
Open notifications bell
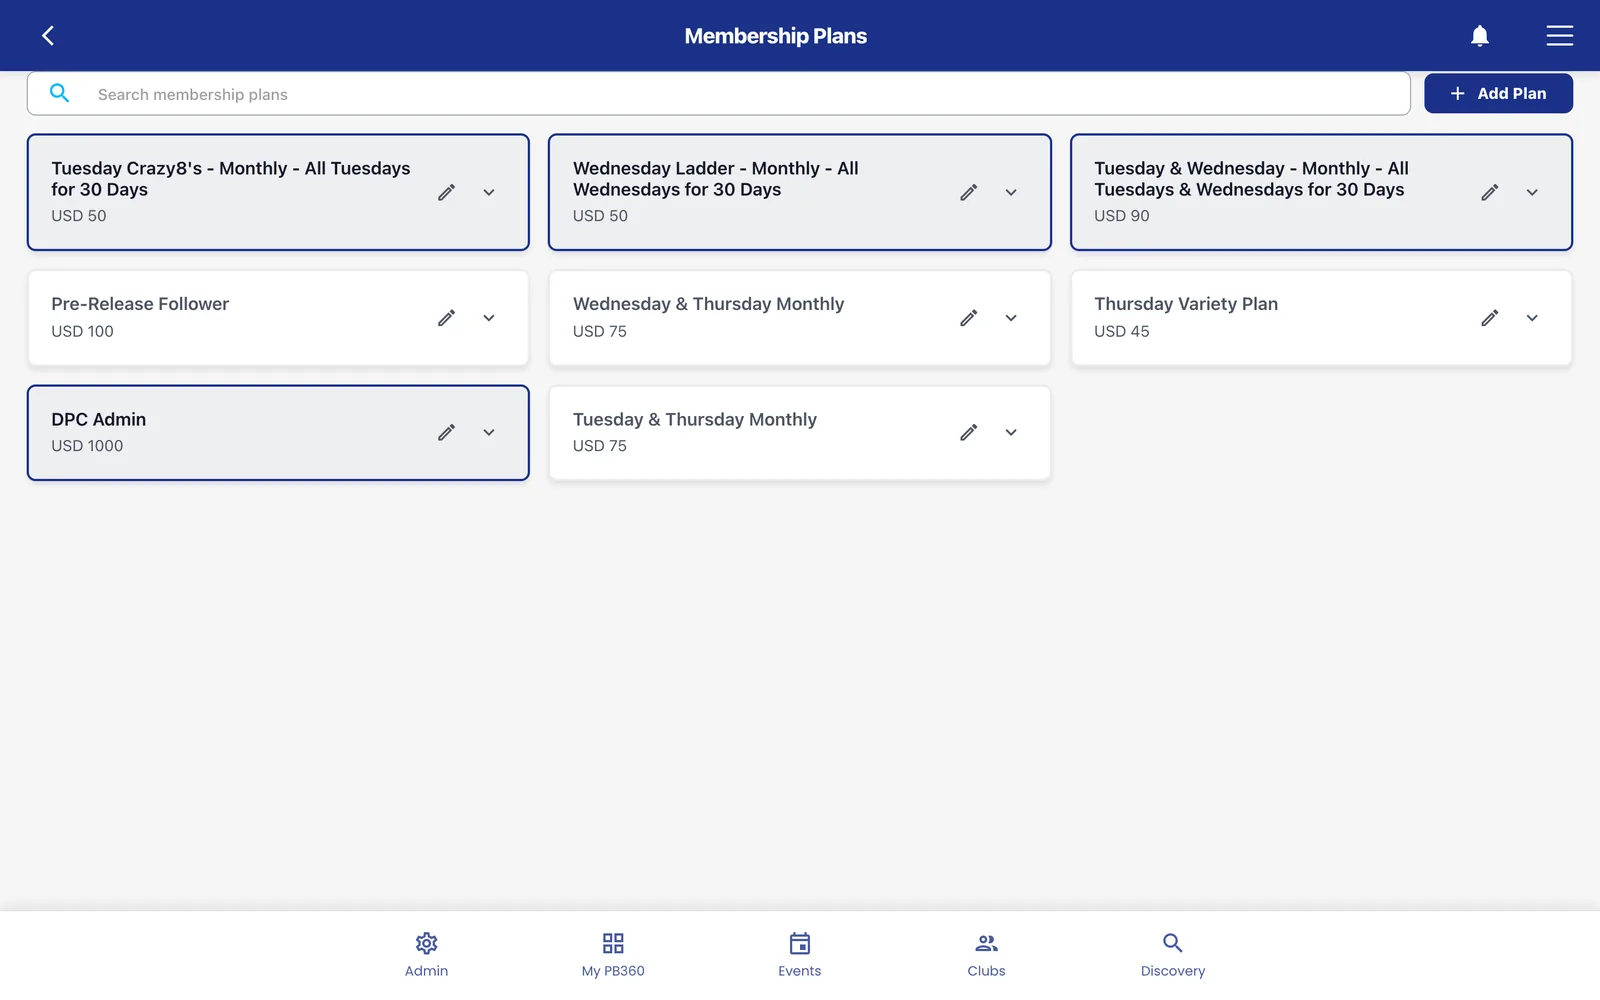[1480, 36]
